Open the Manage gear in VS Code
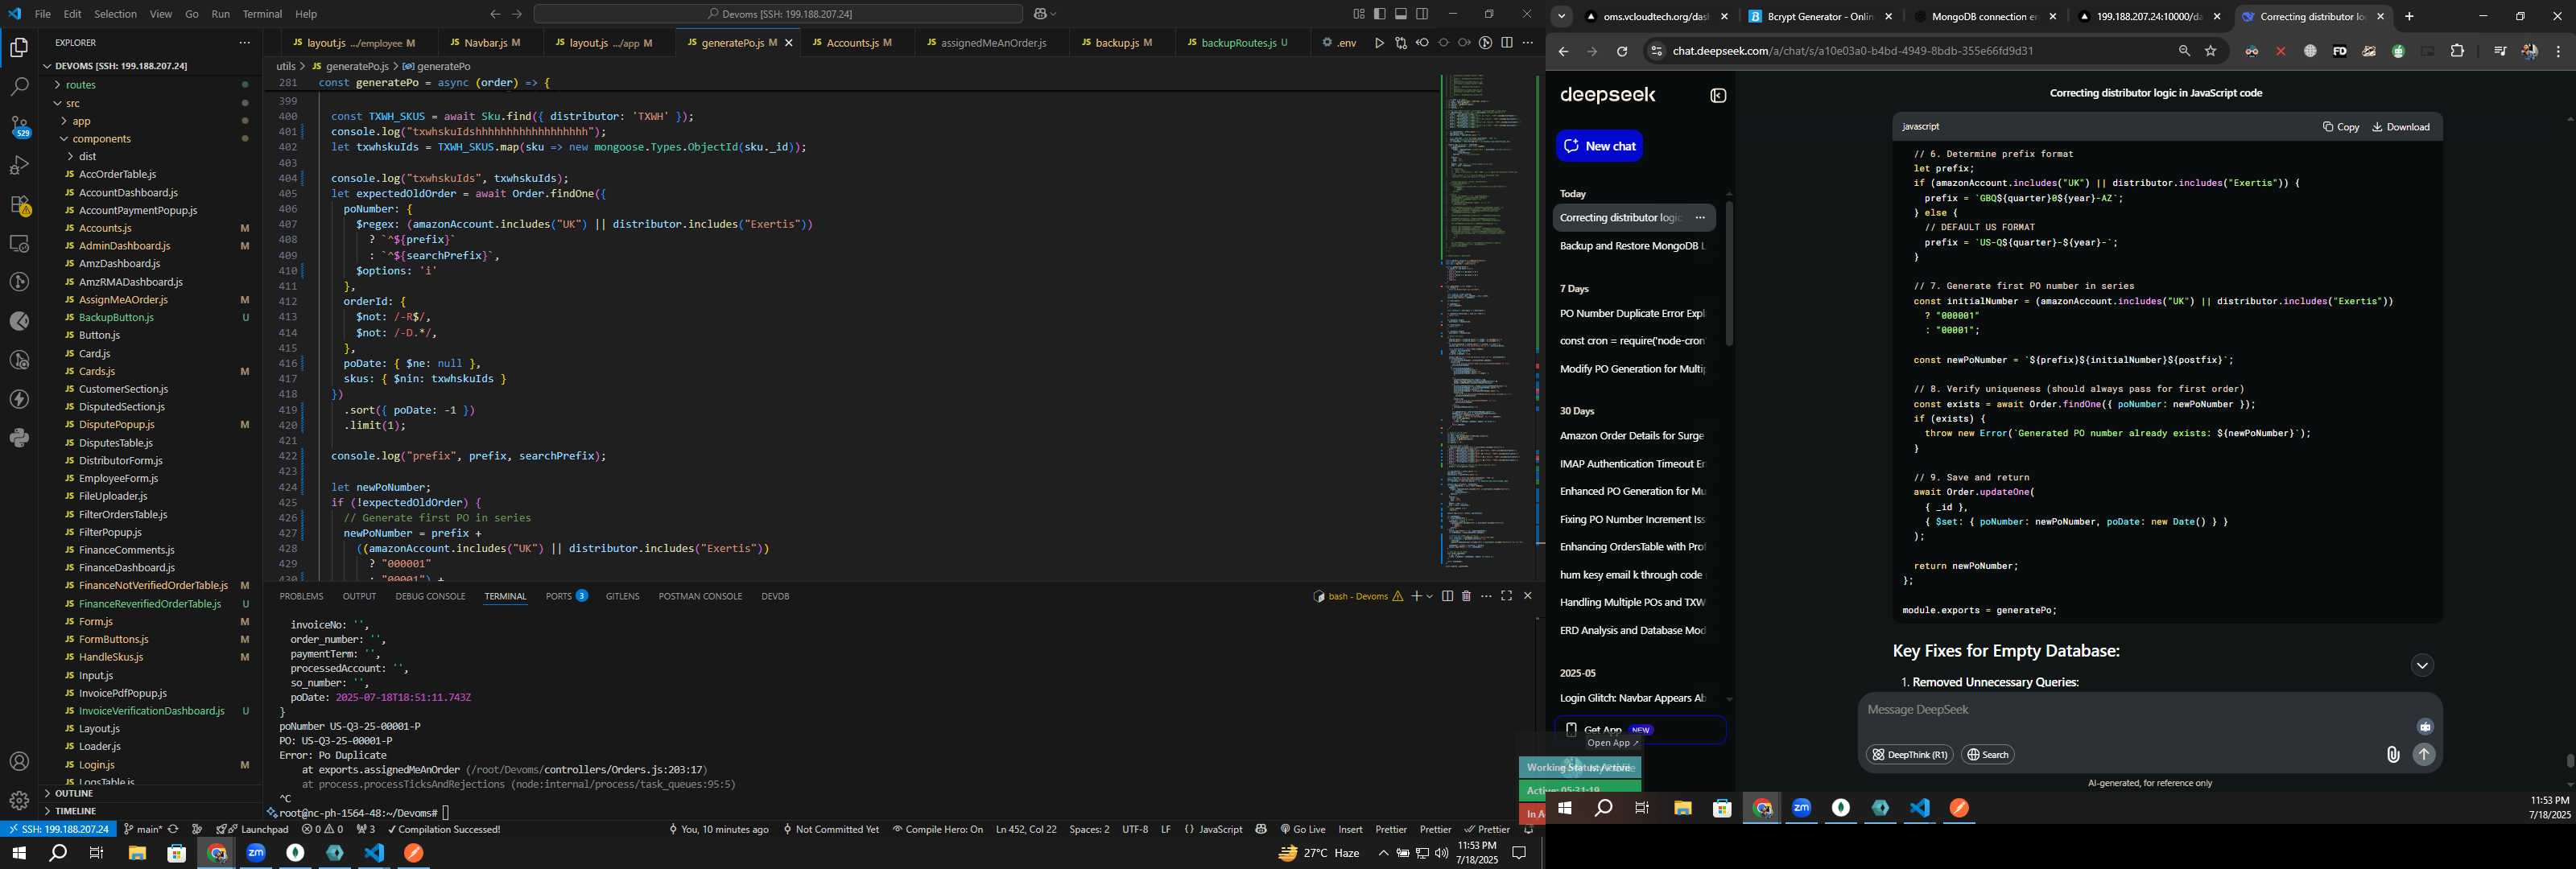Viewport: 2576px width, 869px height. point(19,801)
